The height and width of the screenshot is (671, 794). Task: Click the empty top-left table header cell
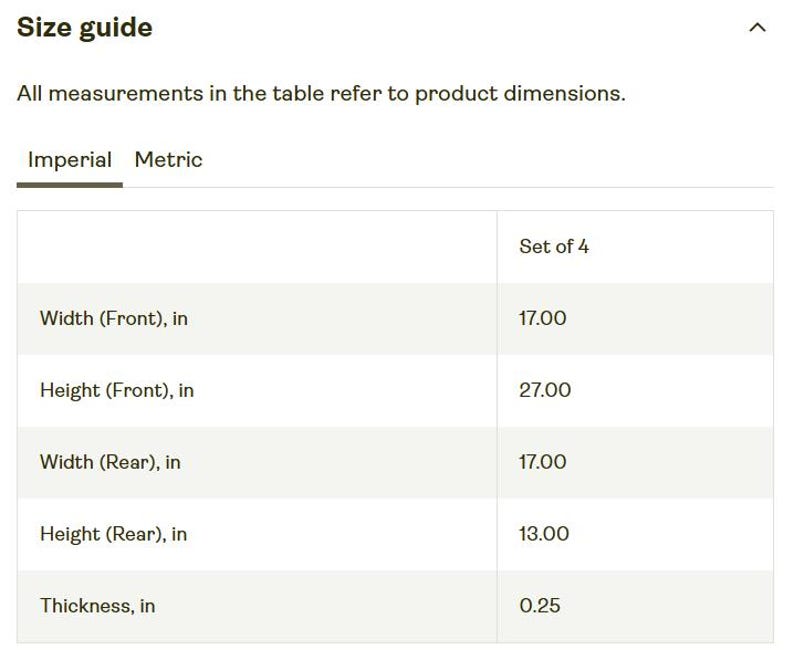pos(257,247)
